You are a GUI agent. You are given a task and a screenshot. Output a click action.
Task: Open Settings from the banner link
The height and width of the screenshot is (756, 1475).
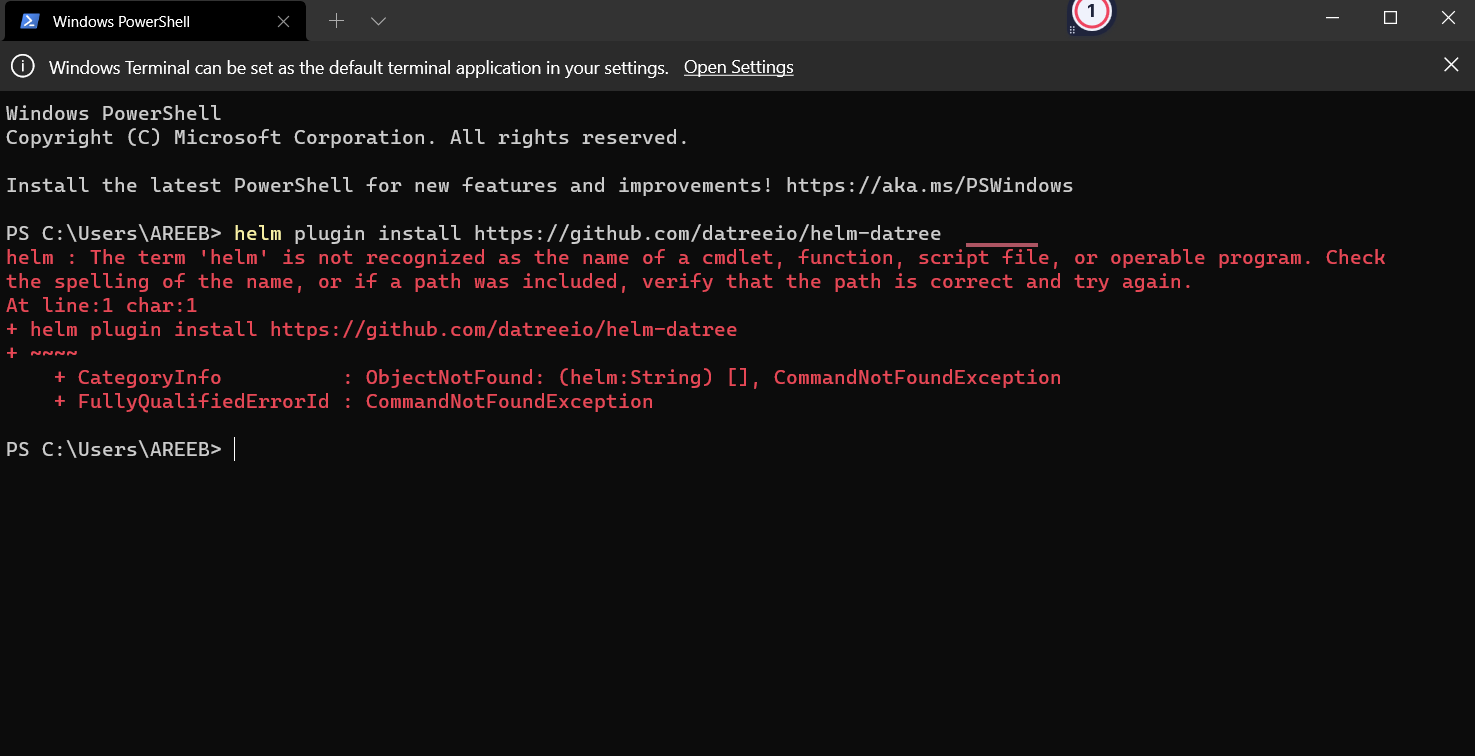pos(738,67)
